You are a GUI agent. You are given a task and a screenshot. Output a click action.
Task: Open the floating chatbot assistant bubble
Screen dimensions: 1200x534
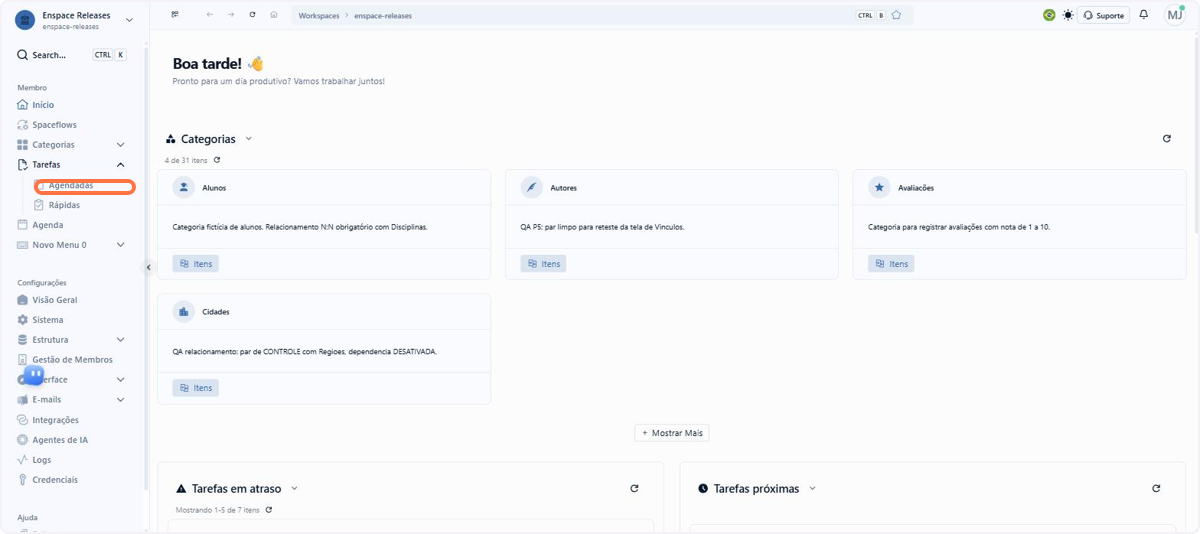(x=34, y=375)
